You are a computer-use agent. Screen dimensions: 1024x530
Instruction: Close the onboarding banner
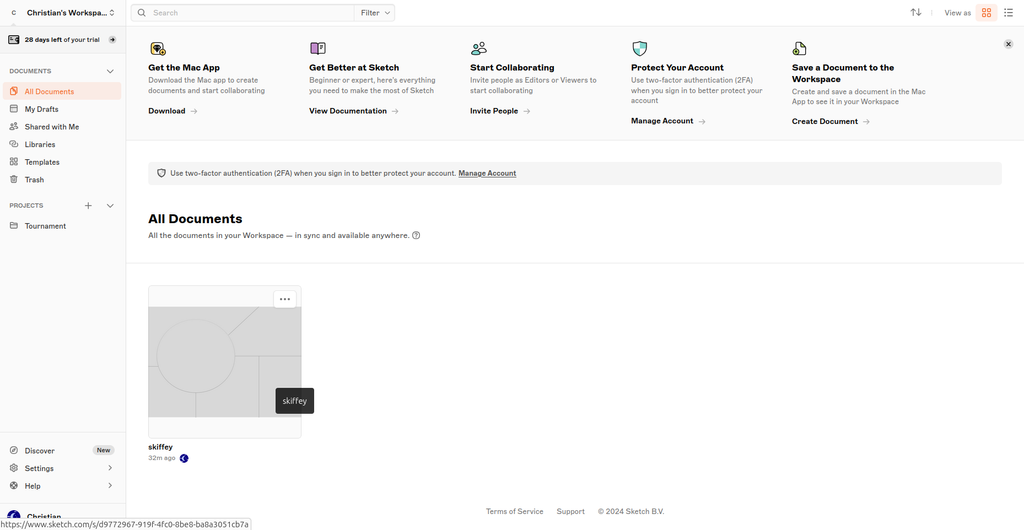click(x=1008, y=44)
